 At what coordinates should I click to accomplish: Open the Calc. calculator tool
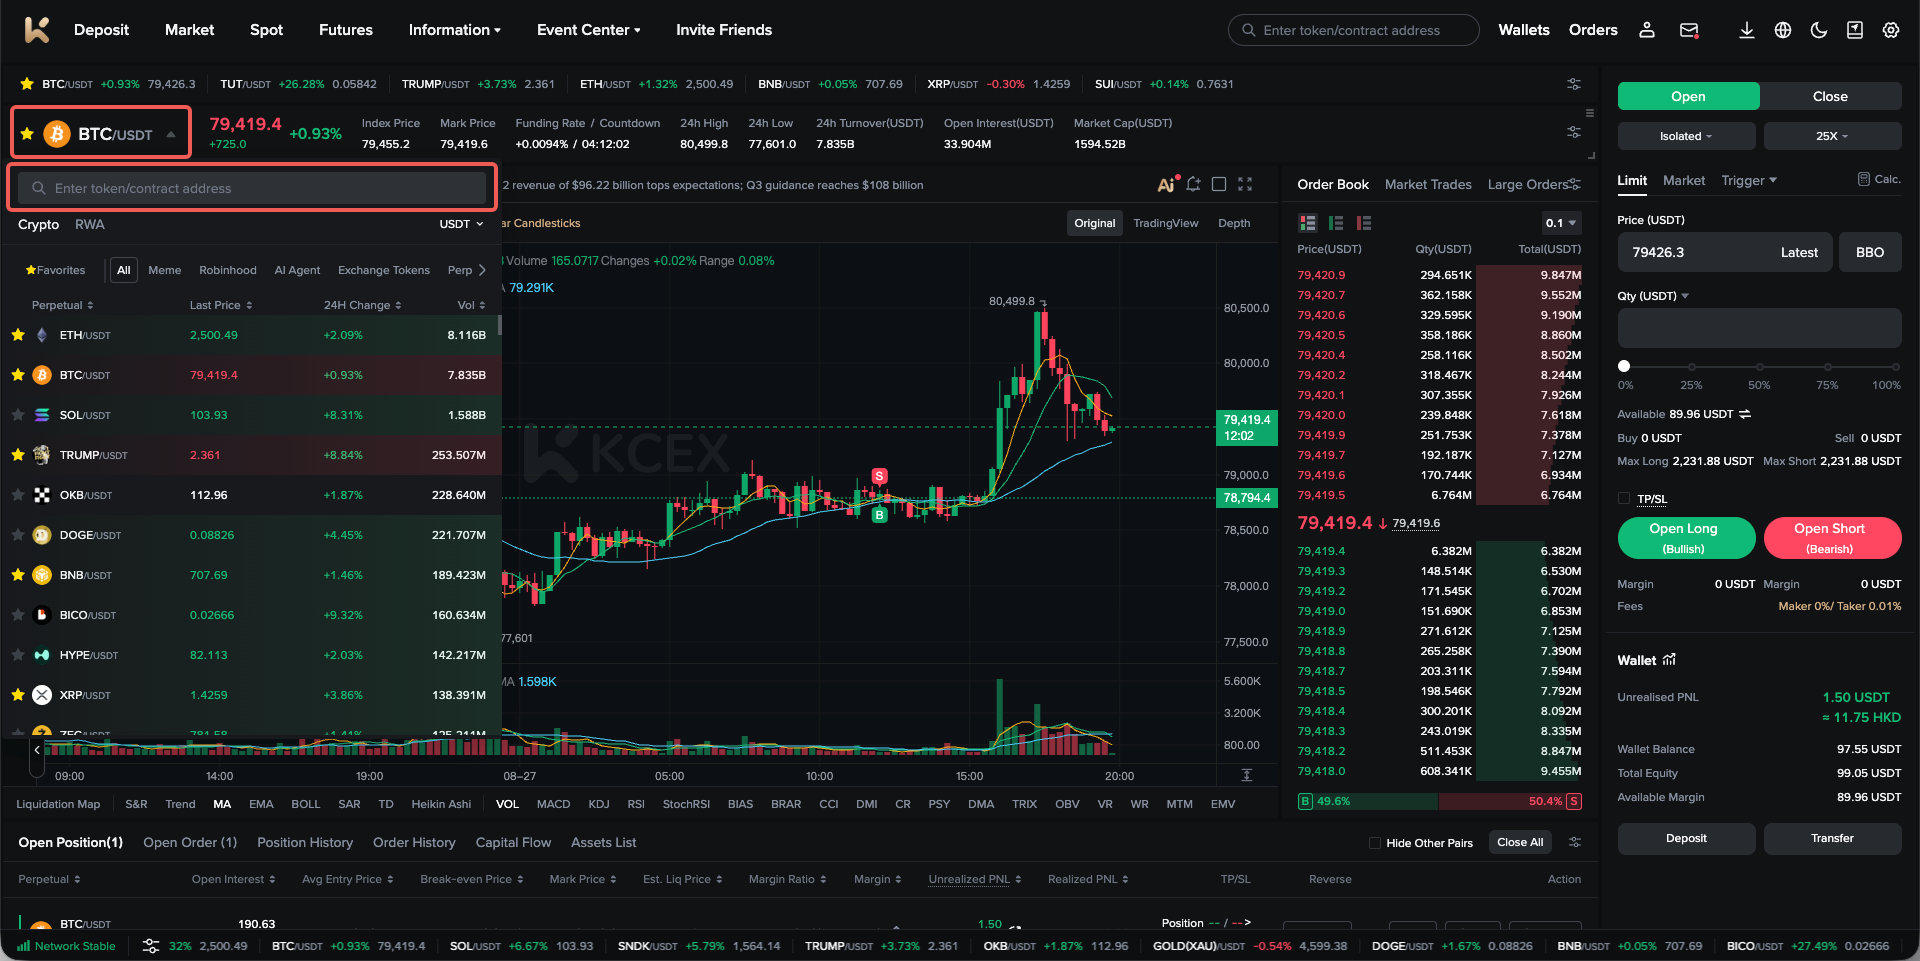tap(1879, 179)
